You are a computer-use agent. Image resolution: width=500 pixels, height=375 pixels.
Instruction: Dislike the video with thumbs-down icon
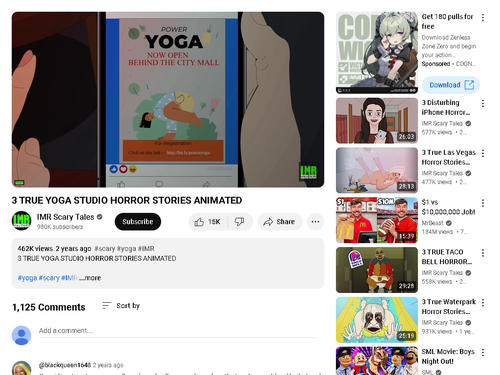tap(240, 222)
